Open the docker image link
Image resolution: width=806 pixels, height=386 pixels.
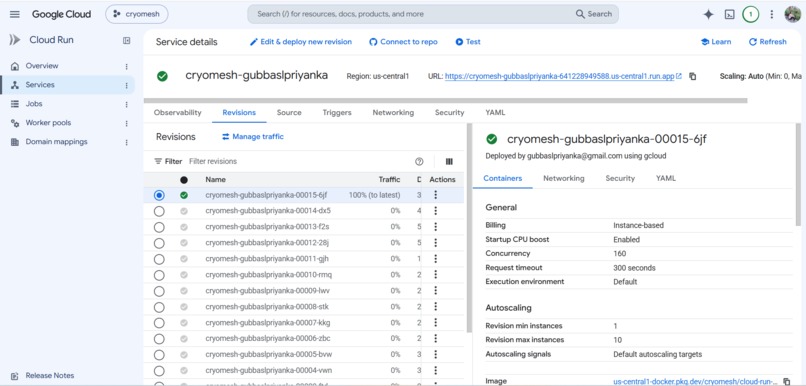[695, 381]
